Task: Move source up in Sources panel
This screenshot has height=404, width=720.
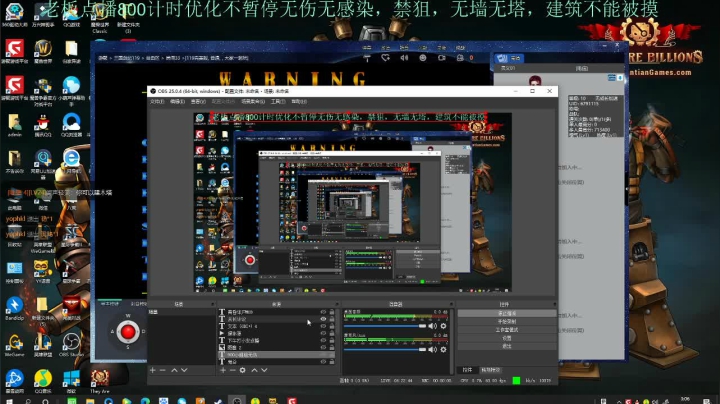Action: point(254,370)
